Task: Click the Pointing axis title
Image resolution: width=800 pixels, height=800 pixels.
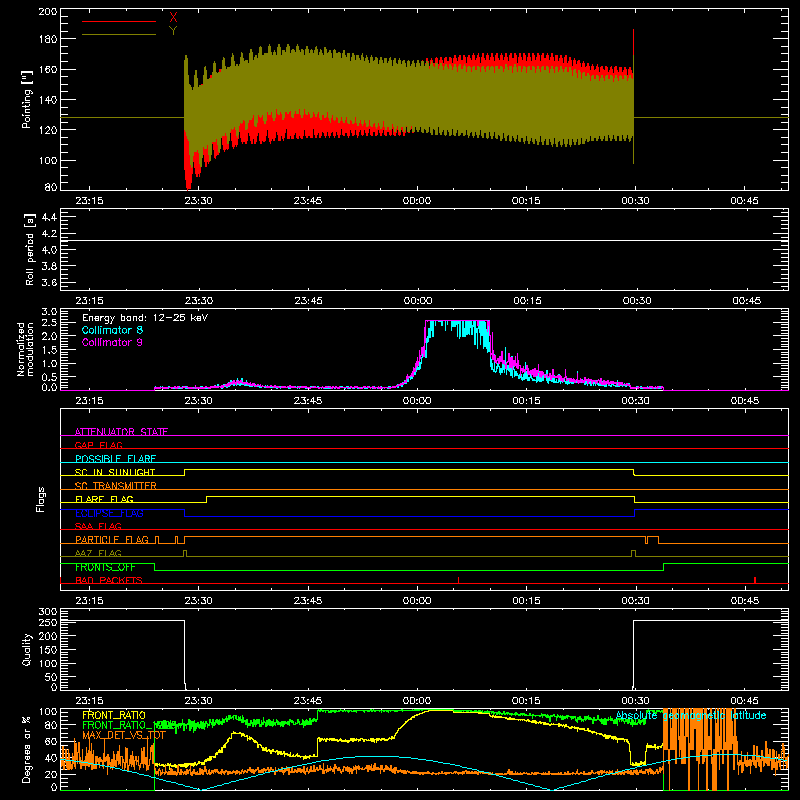Action: [27, 99]
